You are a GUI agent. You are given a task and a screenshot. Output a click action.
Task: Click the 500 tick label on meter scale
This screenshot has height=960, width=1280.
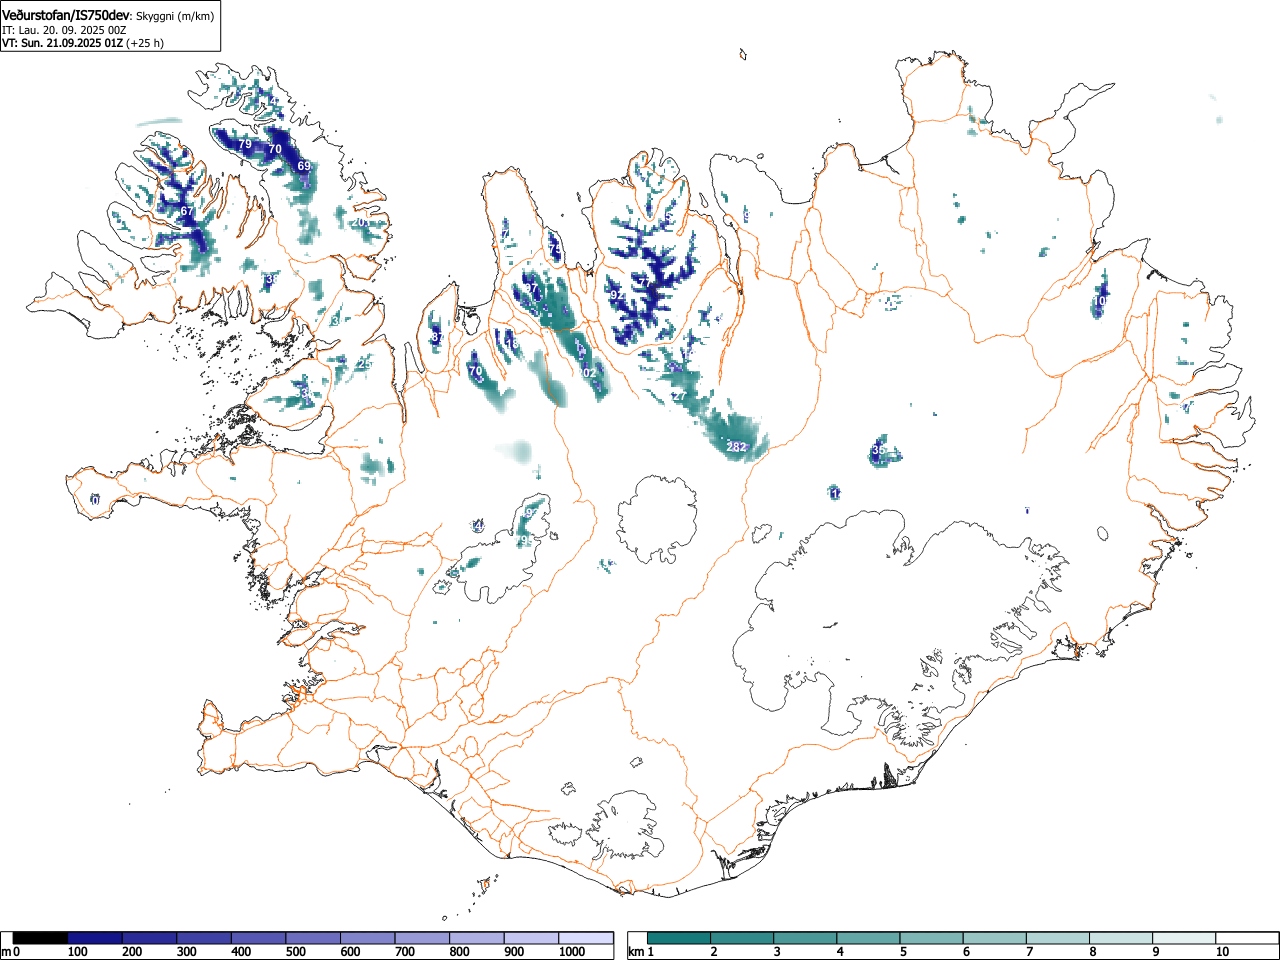click(x=295, y=952)
